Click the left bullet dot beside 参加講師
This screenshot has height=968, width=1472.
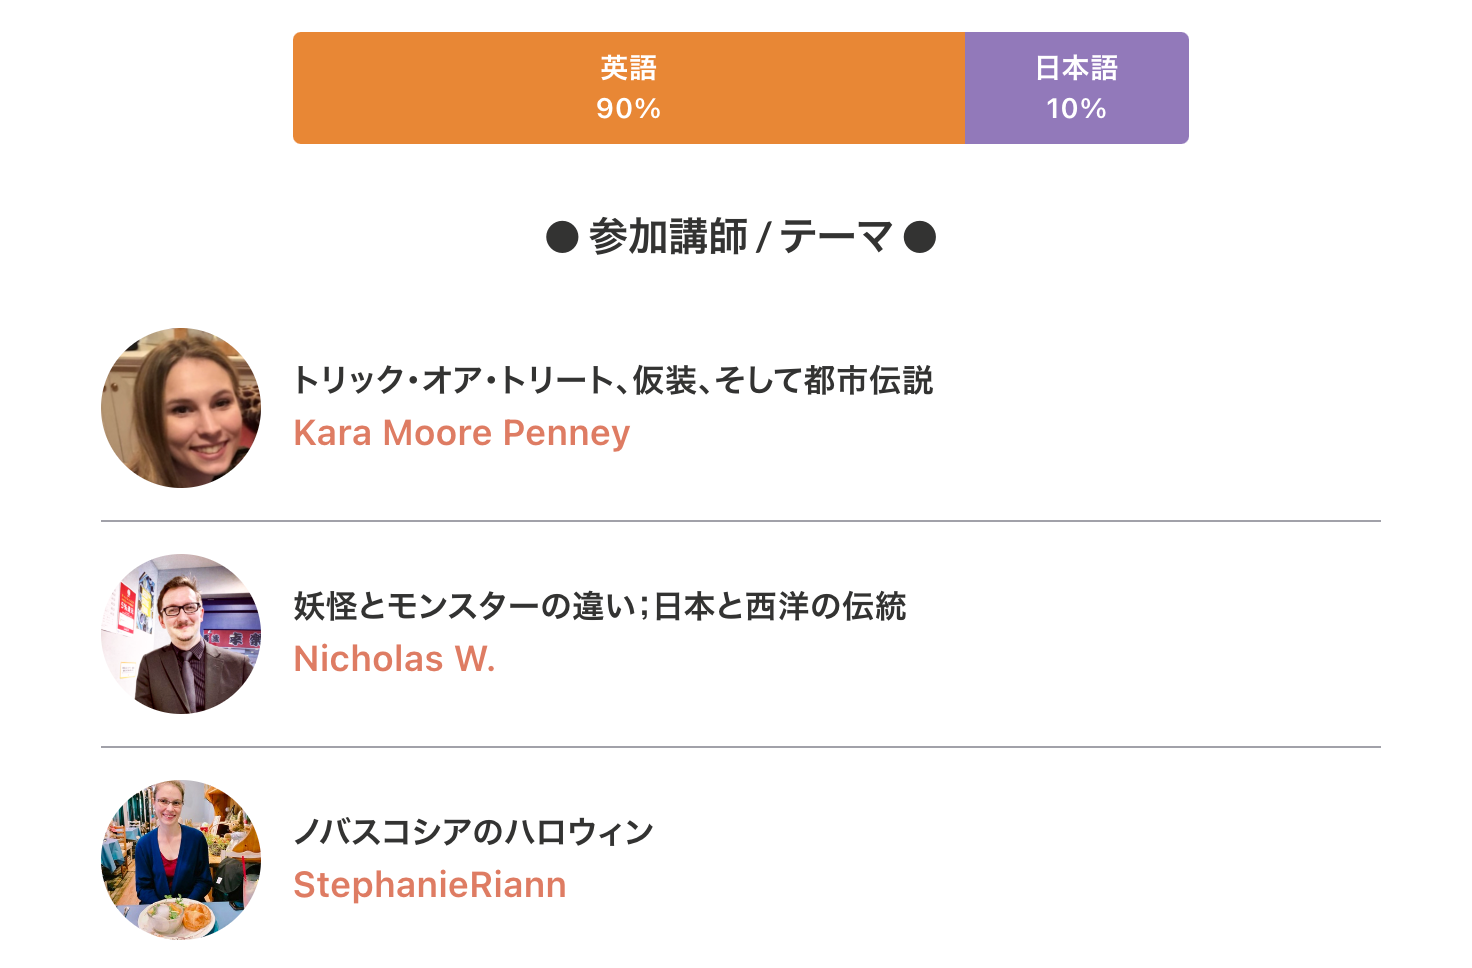pos(562,238)
